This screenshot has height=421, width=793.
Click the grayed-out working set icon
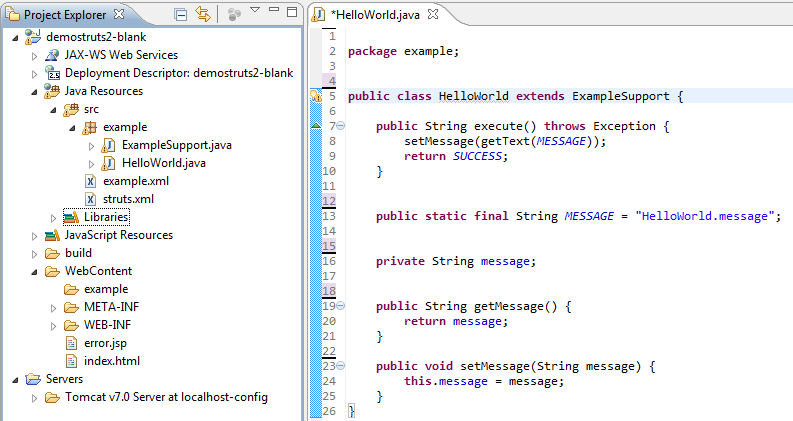[x=234, y=14]
